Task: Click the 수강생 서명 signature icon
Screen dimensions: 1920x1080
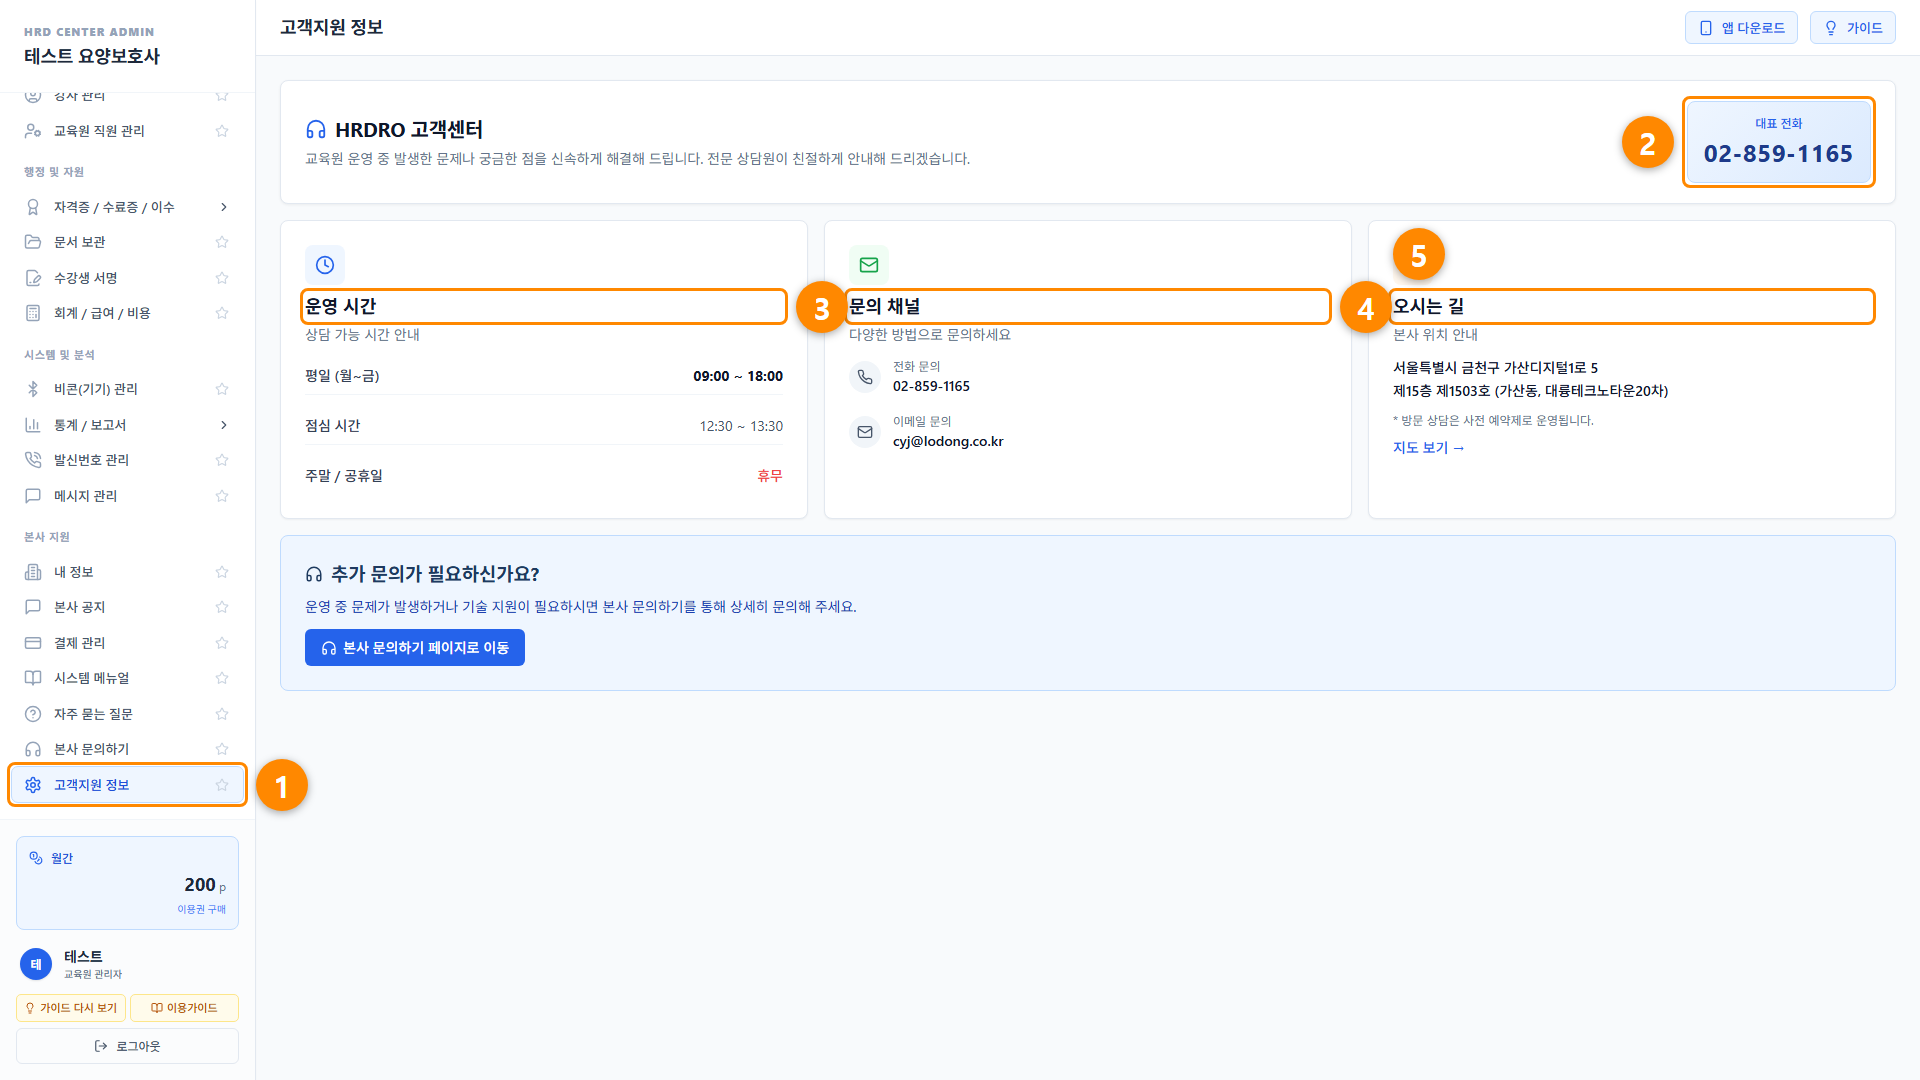Action: (33, 278)
